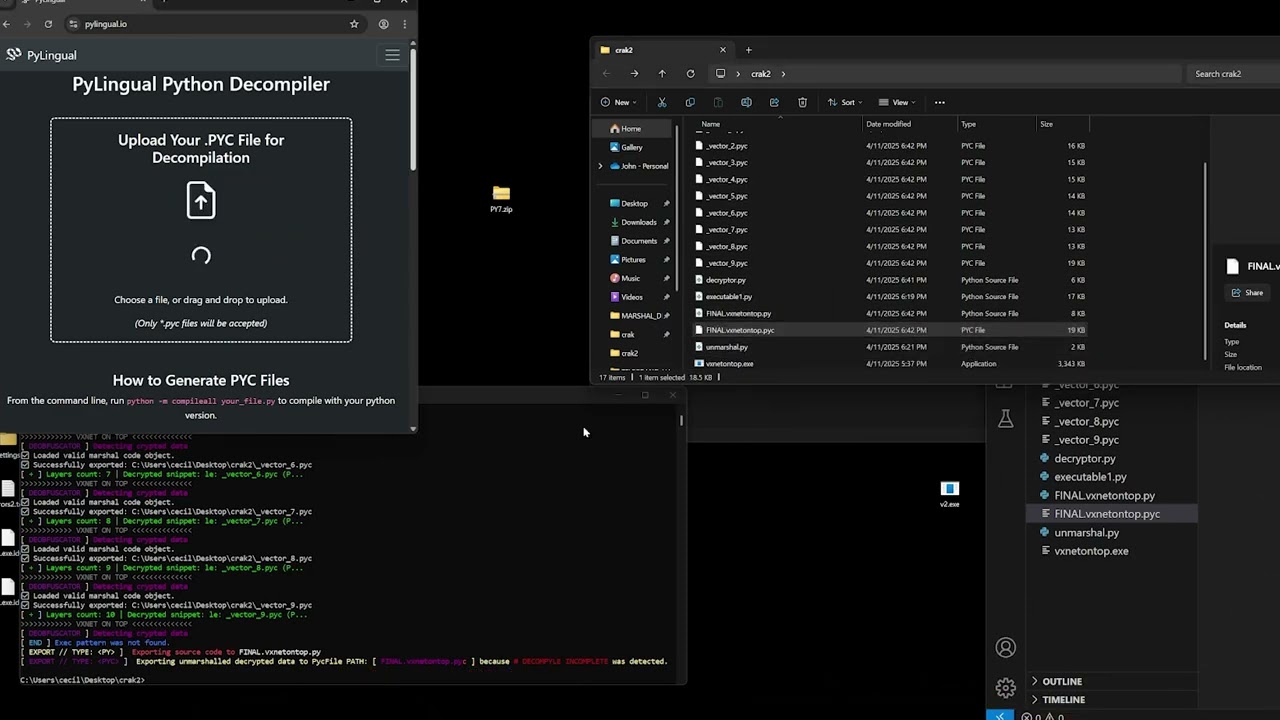Open Desktop in Explorer quick access

click(634, 204)
